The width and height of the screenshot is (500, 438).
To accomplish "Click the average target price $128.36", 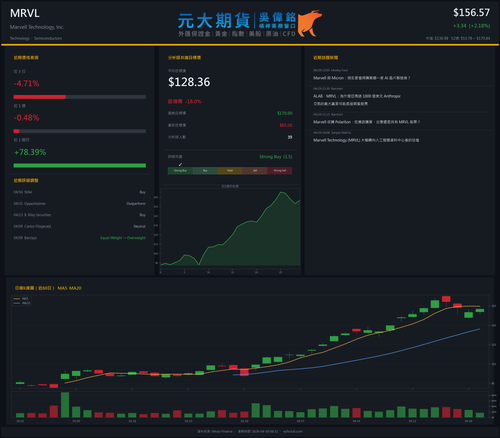I will coord(189,82).
